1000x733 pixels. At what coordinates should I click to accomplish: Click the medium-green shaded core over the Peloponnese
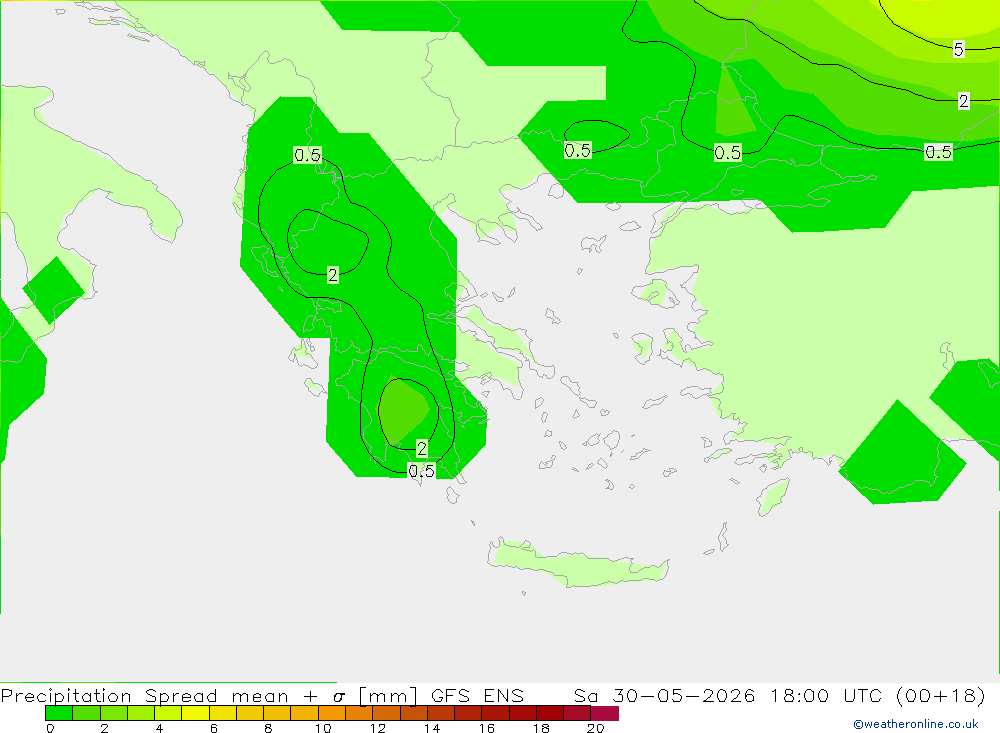(x=404, y=411)
